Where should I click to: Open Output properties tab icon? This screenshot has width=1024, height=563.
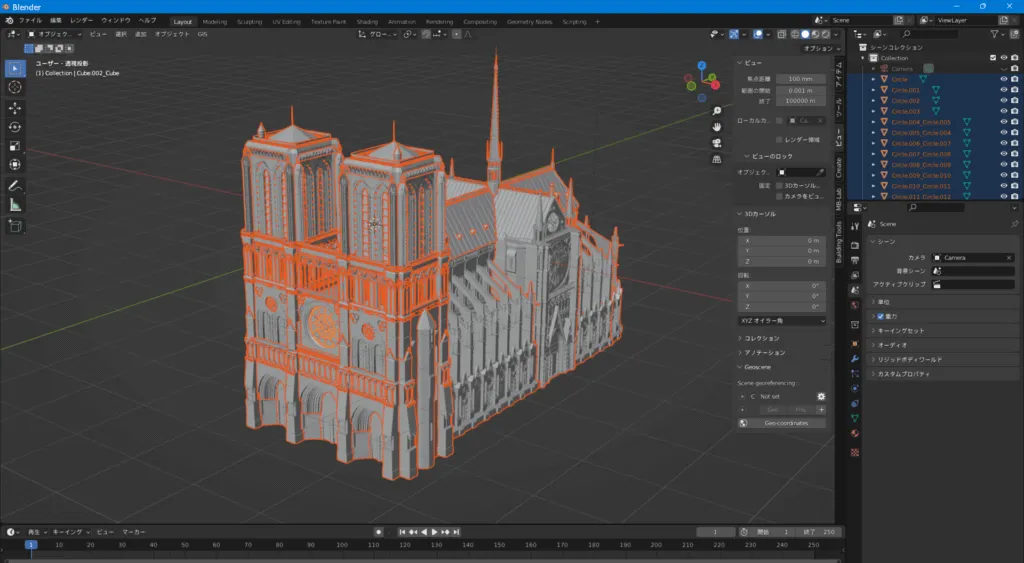pyautogui.click(x=855, y=260)
